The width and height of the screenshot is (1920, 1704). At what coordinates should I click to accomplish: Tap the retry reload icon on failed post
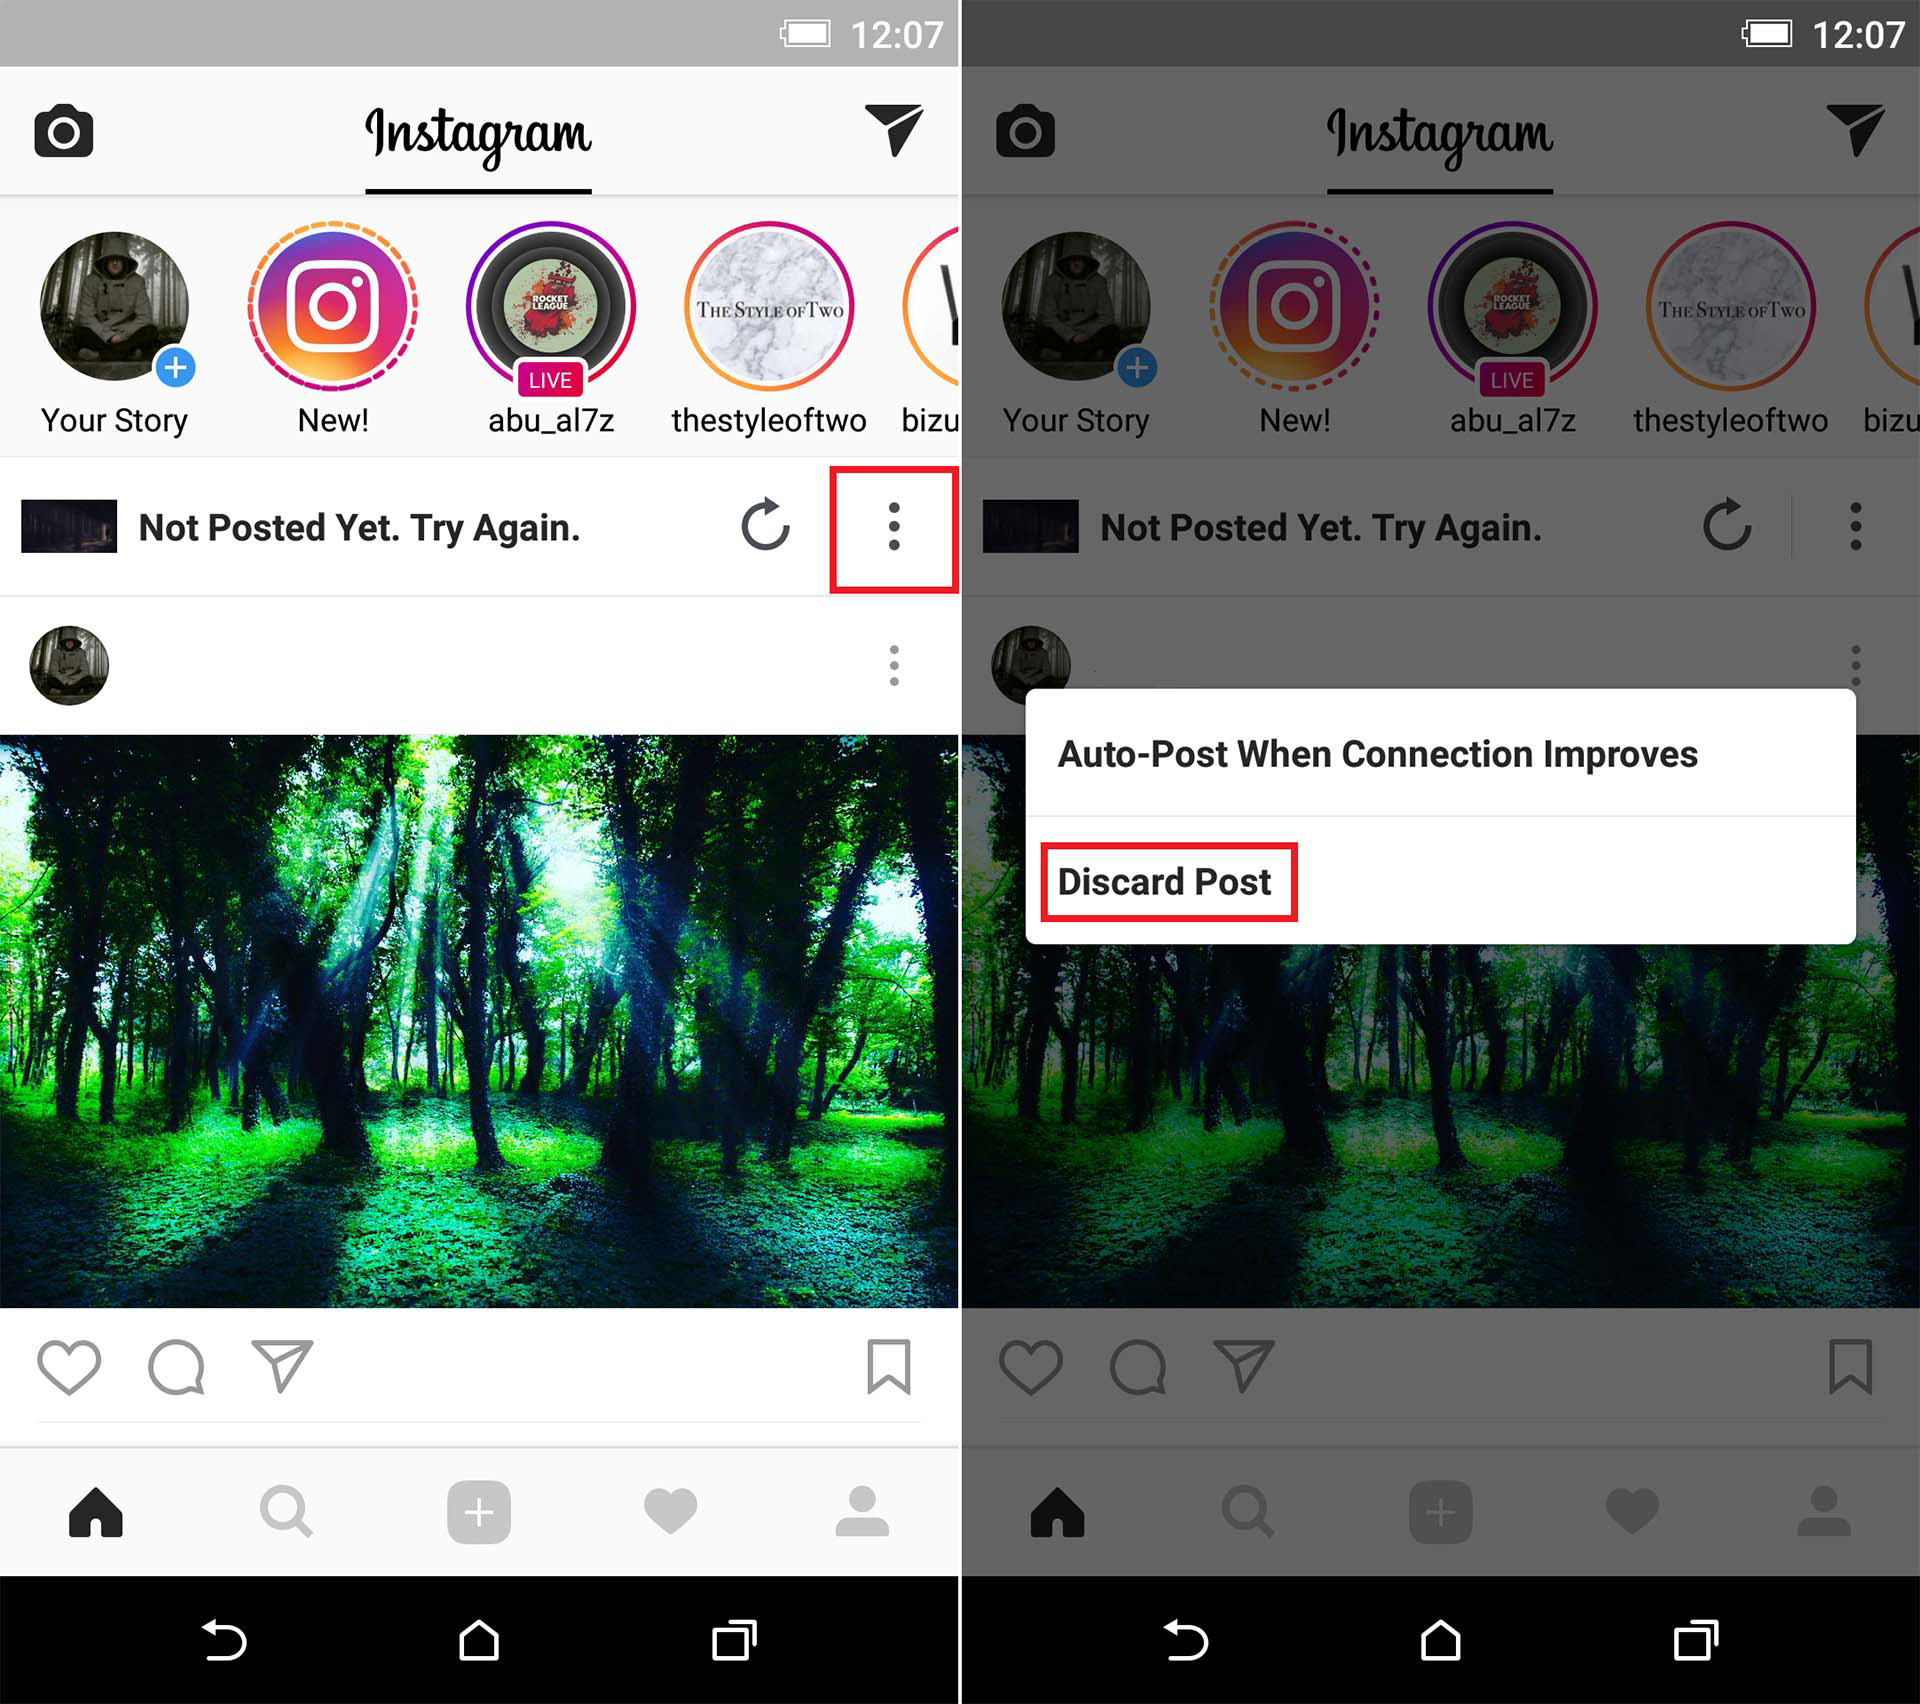[x=762, y=526]
